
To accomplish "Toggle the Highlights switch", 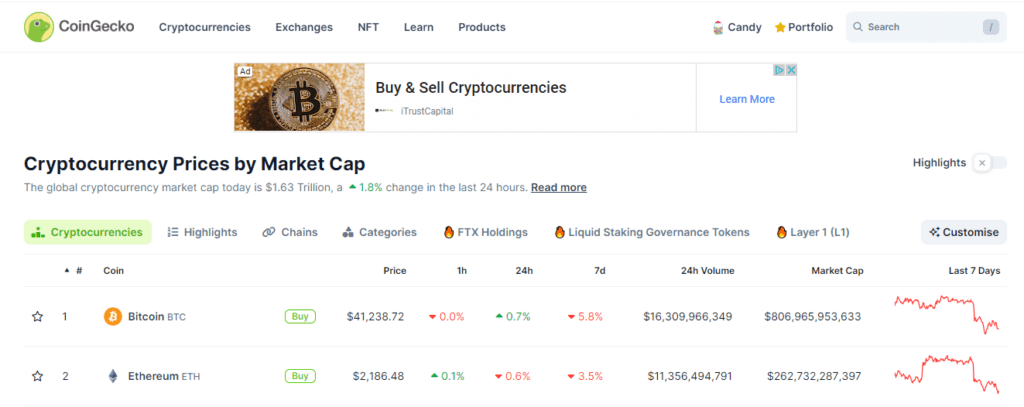I will (989, 162).
